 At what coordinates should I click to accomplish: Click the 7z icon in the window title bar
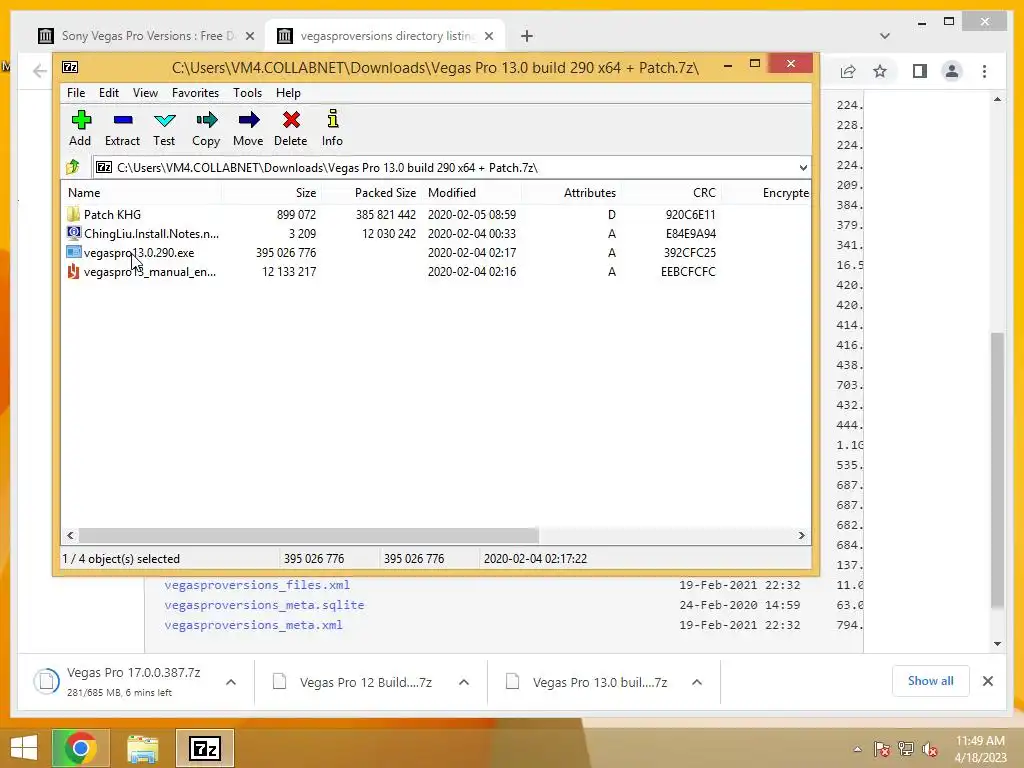(x=70, y=67)
